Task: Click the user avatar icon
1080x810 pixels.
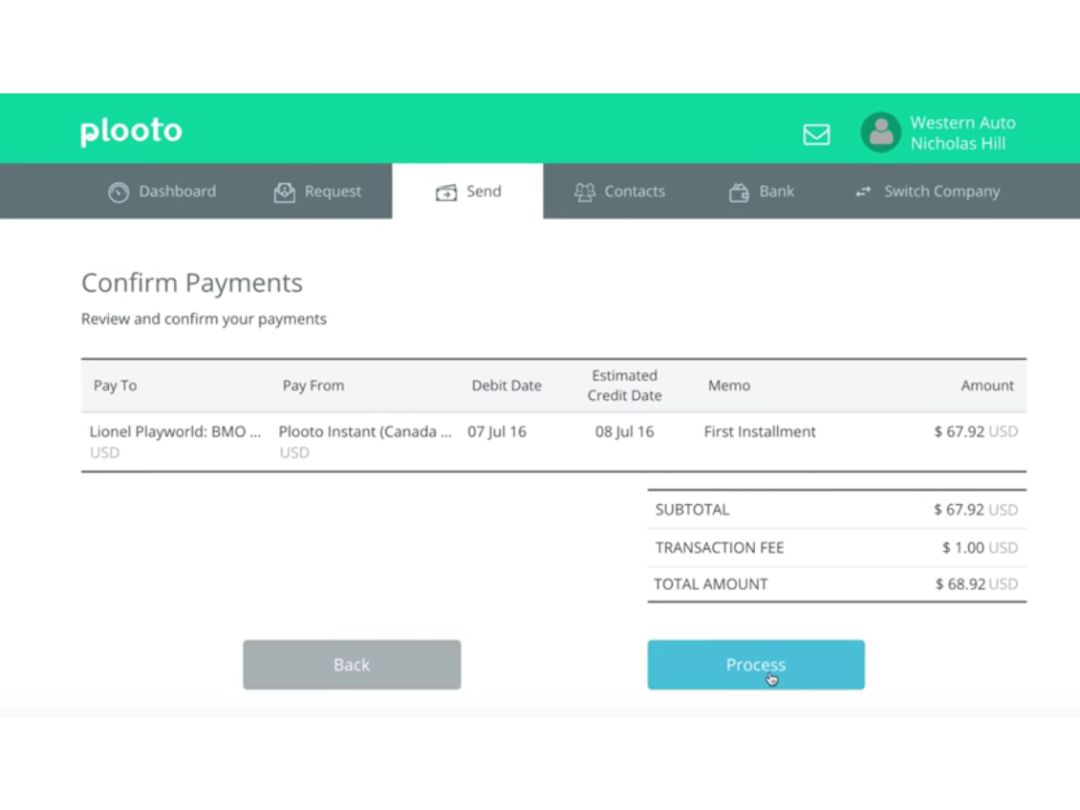Action: pyautogui.click(x=880, y=132)
